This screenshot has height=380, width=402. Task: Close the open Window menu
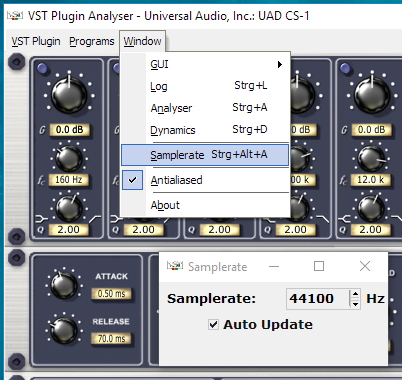click(x=142, y=41)
